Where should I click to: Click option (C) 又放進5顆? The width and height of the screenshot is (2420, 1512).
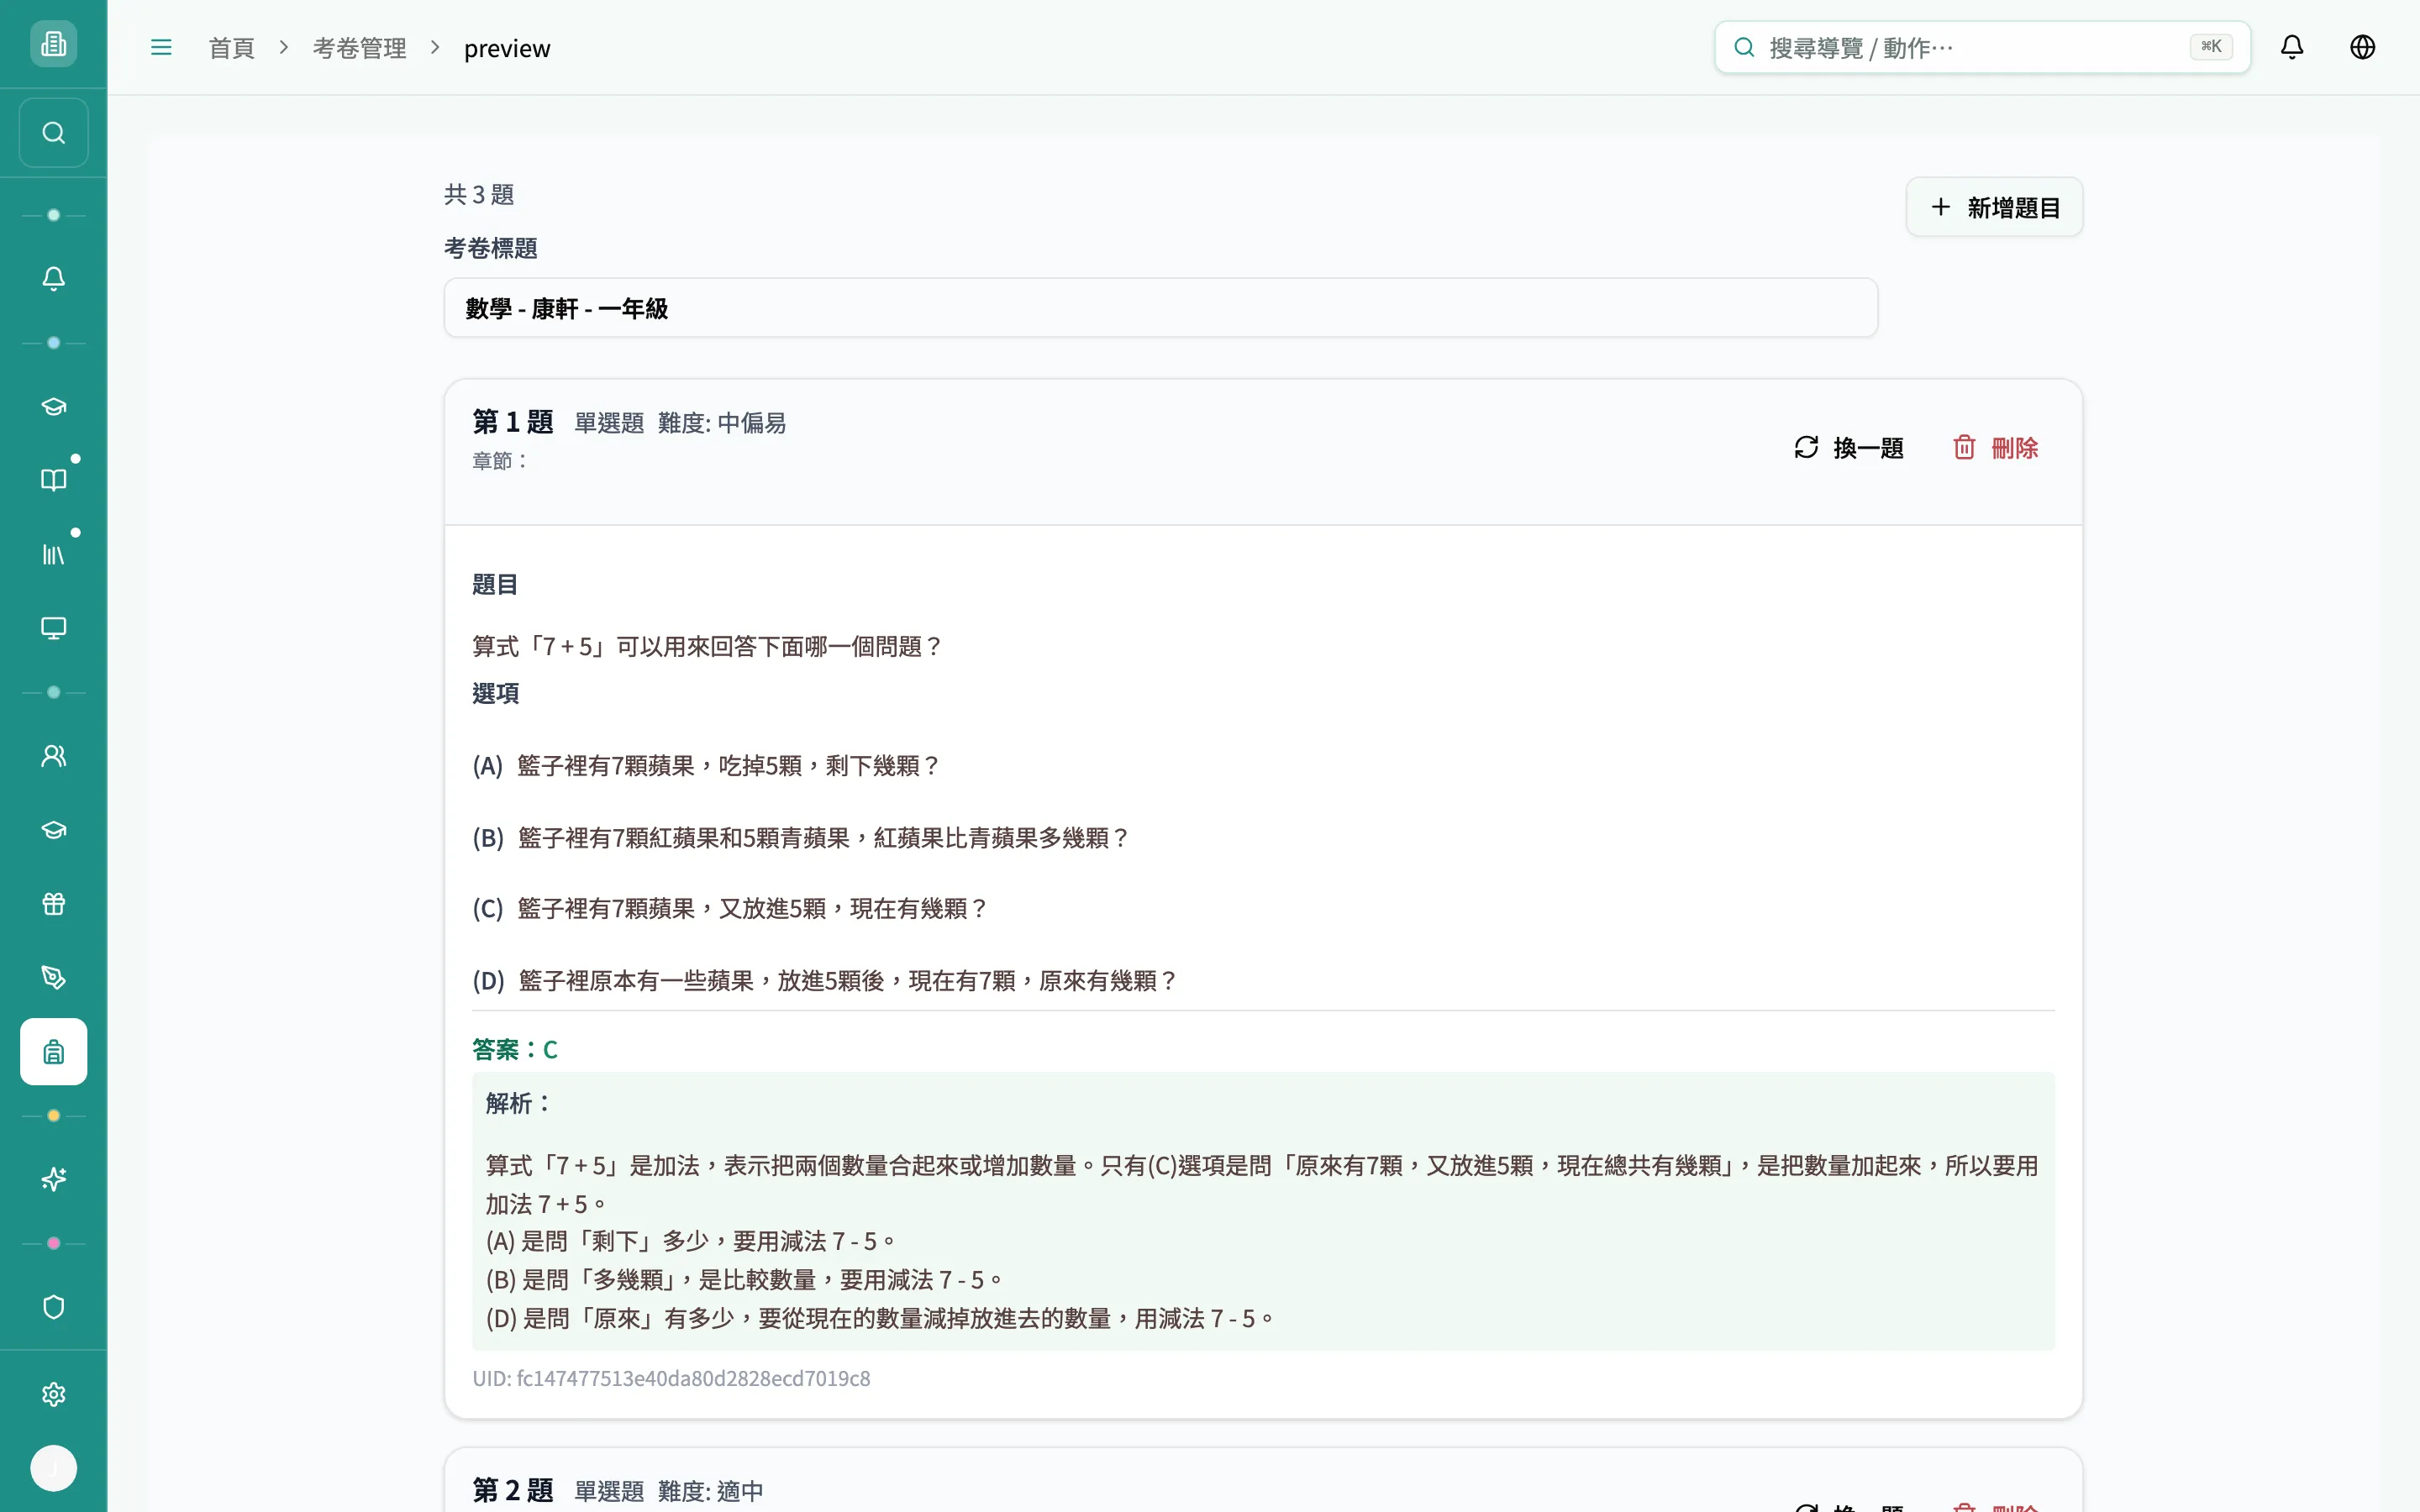tap(730, 909)
